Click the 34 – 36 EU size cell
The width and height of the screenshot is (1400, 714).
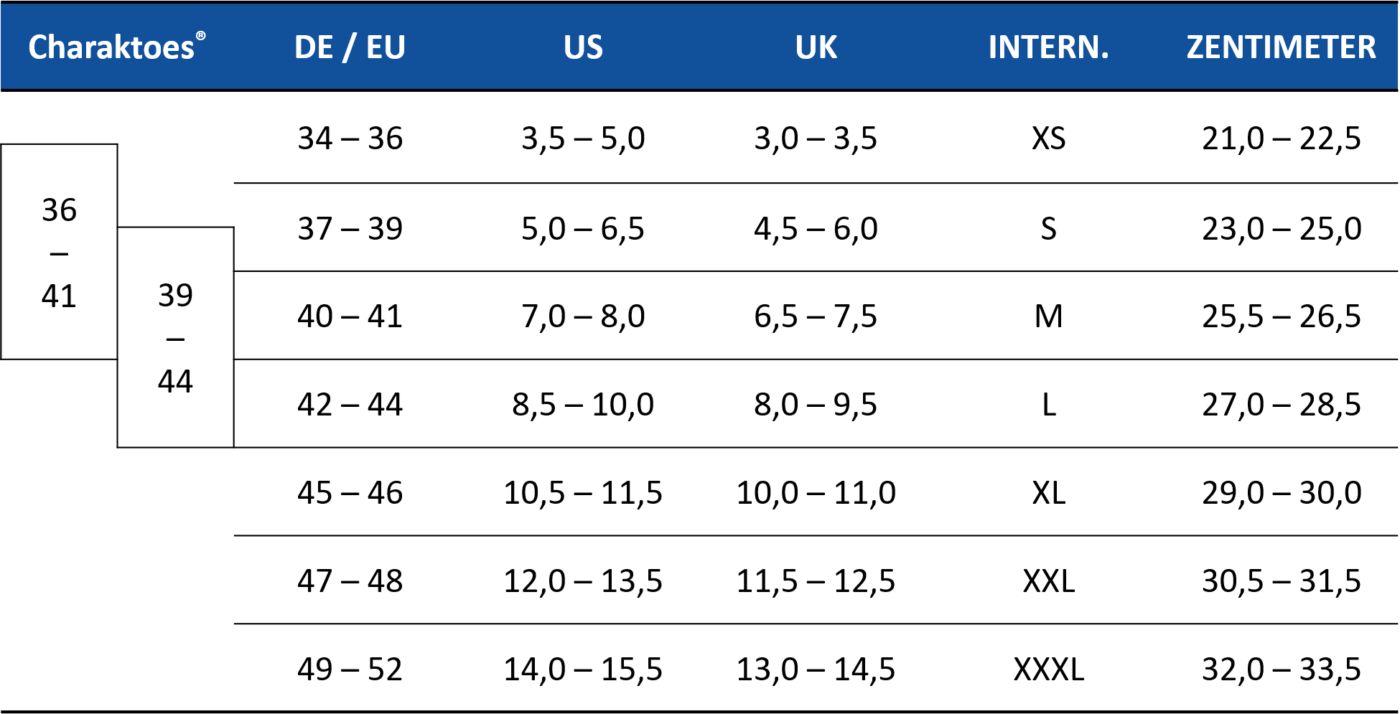[350, 138]
